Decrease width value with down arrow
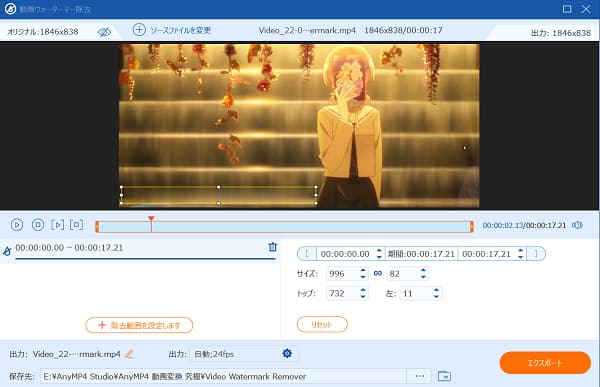The image size is (600, 387). coord(363,277)
